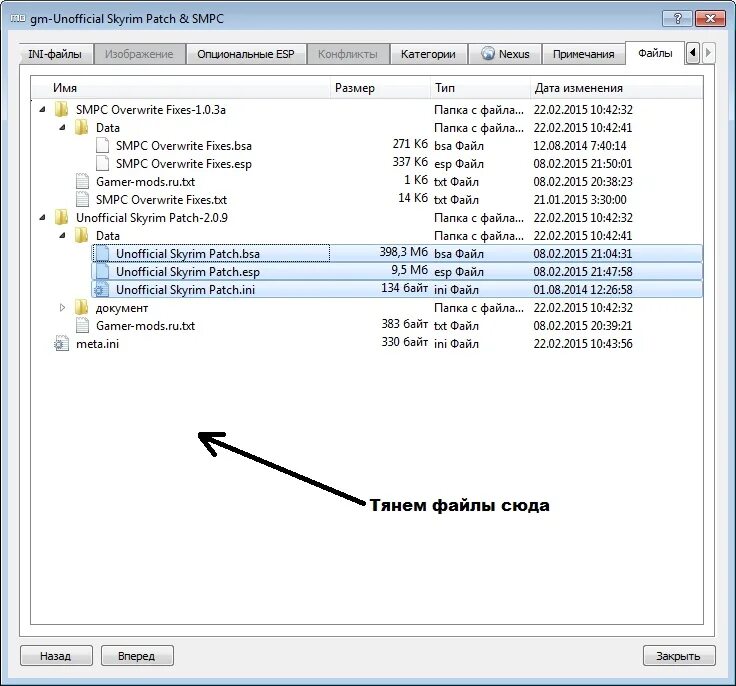Image resolution: width=736 pixels, height=686 pixels.
Task: Select the SMPC Overwrite Fixes-1.0.3a folder name
Action: [151, 109]
